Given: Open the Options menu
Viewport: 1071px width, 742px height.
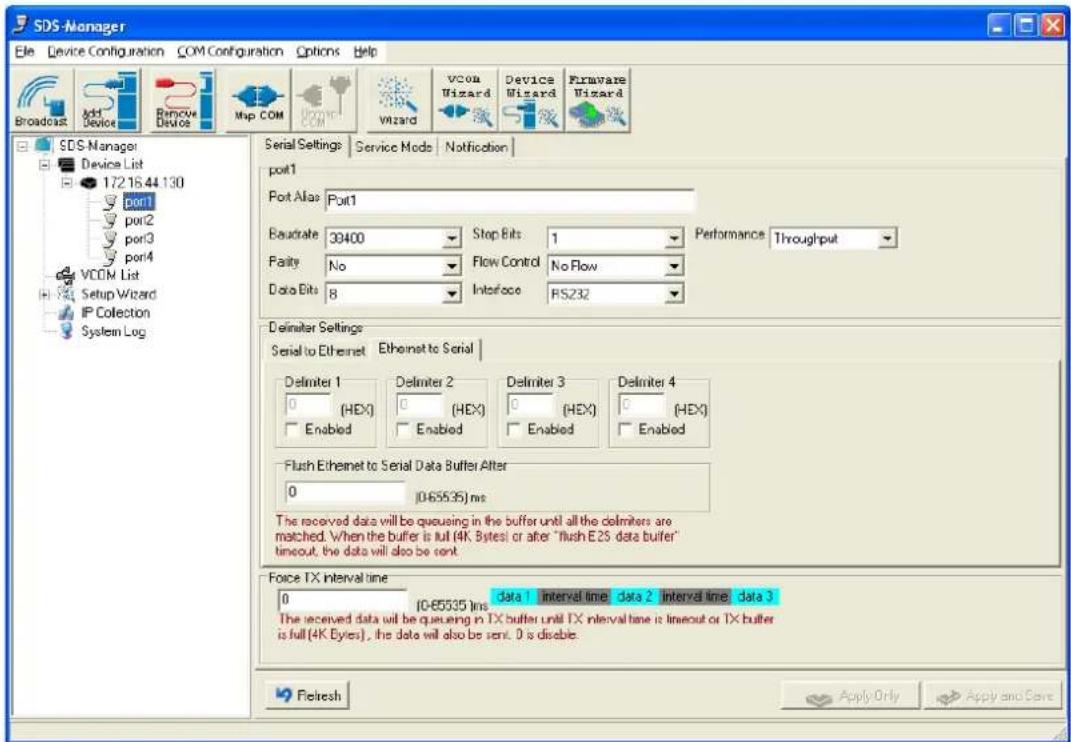Looking at the screenshot, I should pyautogui.click(x=318, y=52).
